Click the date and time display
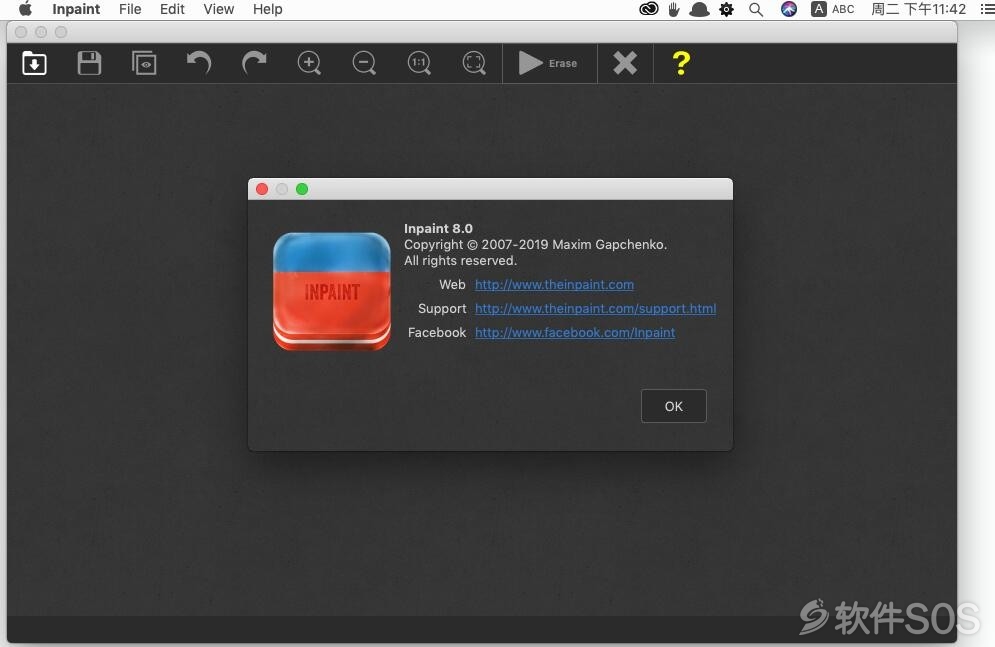The width and height of the screenshot is (995, 647). (x=918, y=9)
